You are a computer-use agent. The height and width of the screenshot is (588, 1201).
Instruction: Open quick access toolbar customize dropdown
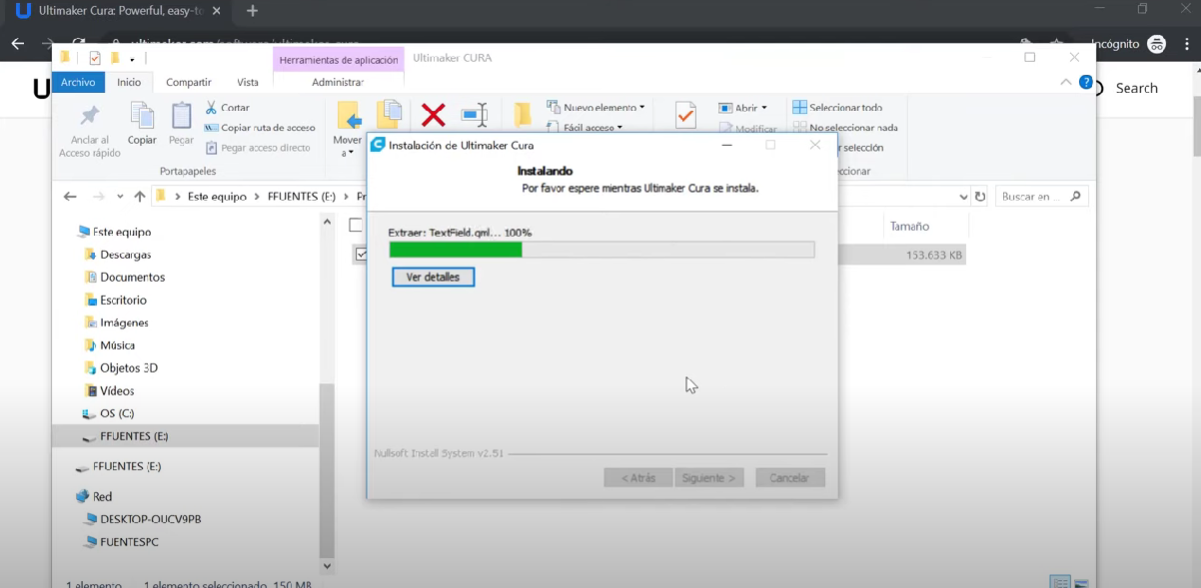[x=132, y=59]
